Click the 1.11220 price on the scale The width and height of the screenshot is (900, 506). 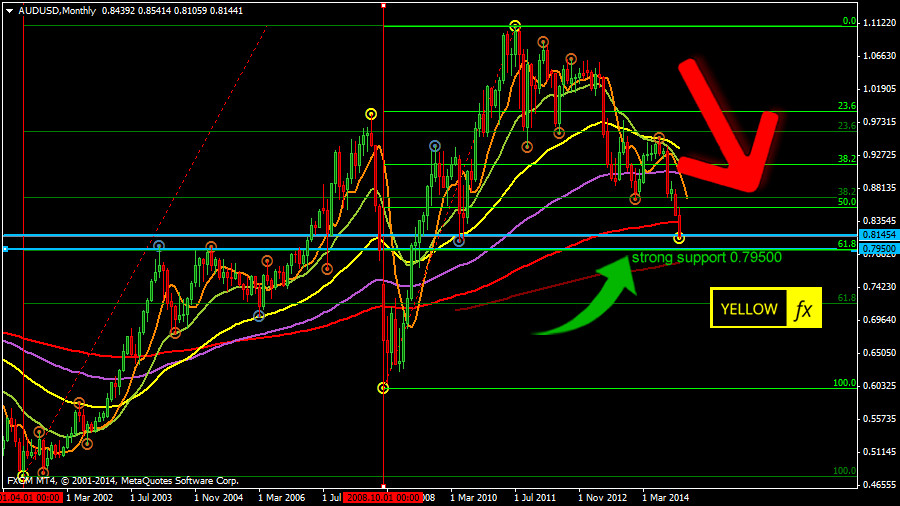pos(879,22)
